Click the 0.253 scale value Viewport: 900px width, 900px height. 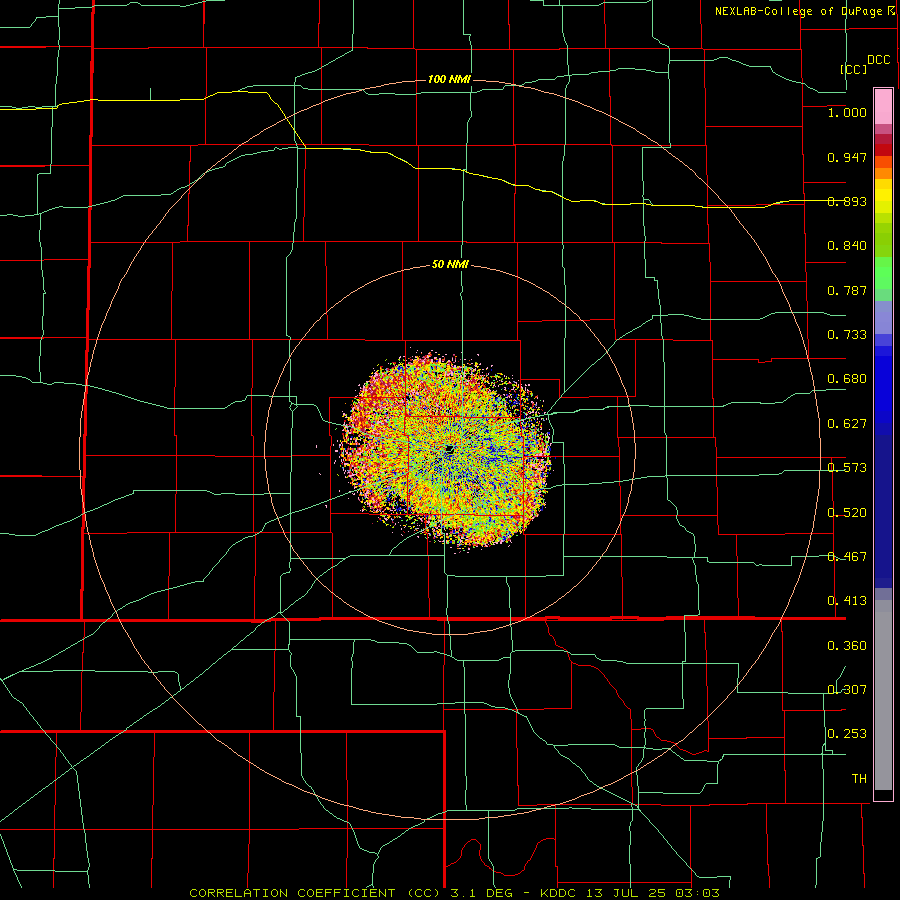847,734
